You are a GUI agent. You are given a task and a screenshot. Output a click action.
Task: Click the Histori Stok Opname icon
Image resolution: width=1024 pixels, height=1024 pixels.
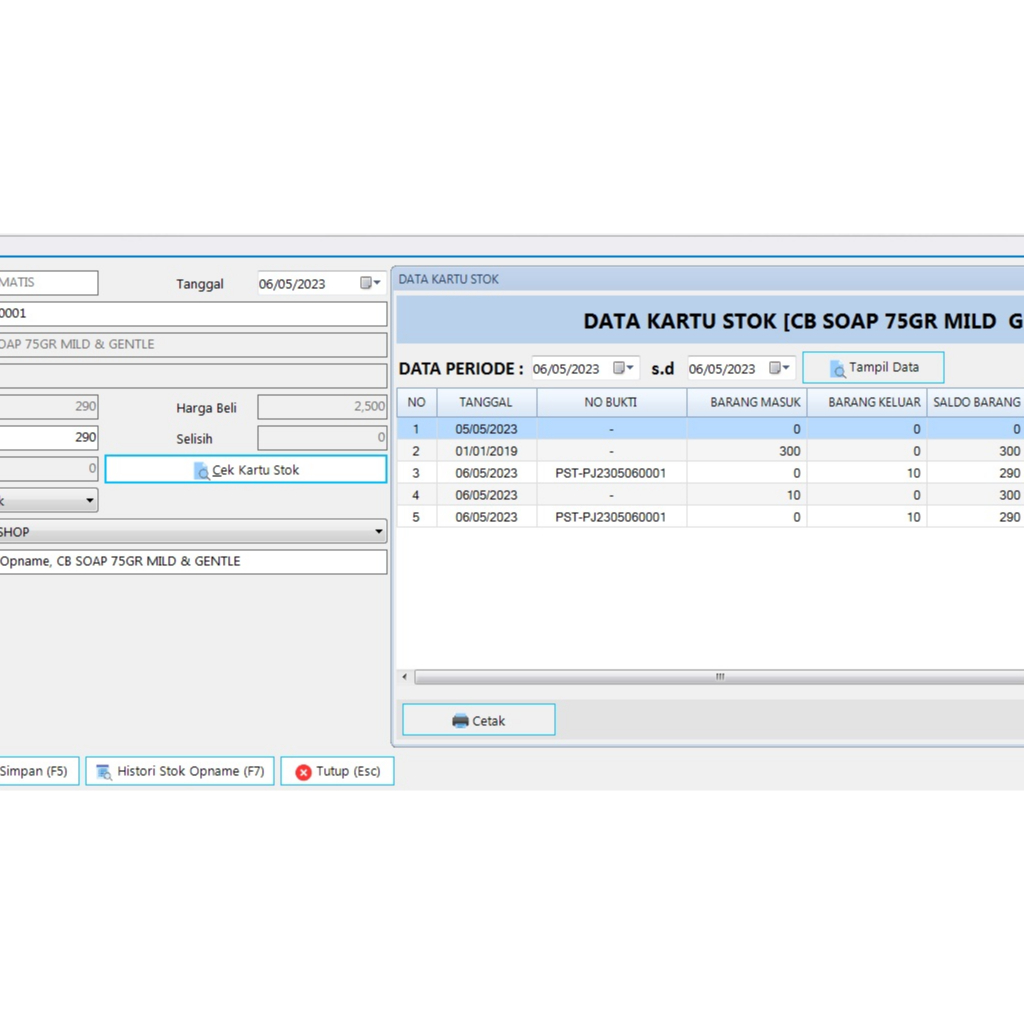(x=103, y=772)
